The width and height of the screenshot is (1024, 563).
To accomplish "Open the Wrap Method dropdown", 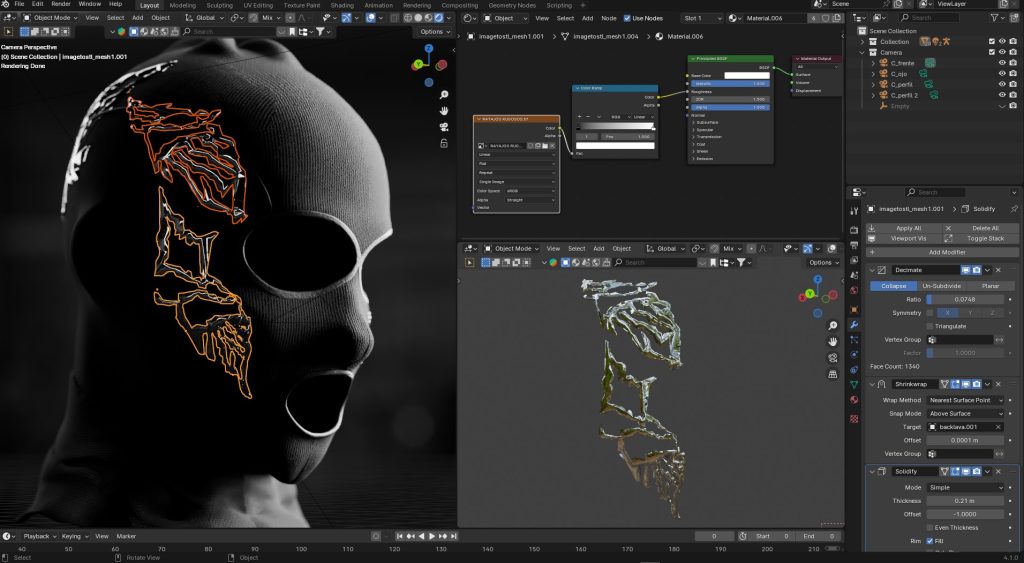I will pos(965,400).
